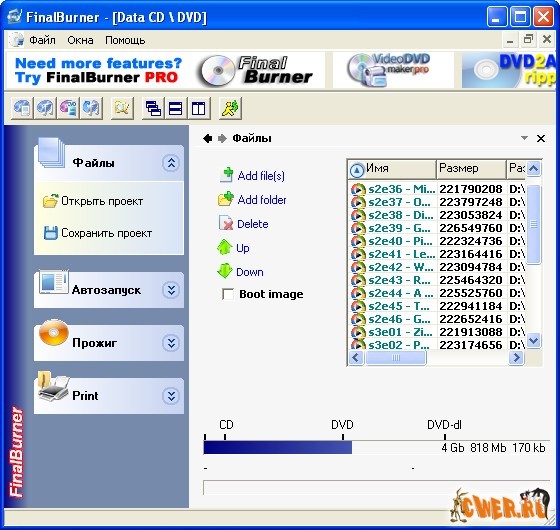The height and width of the screenshot is (530, 560).
Task: Expand the Прожиг panel
Action: (171, 343)
